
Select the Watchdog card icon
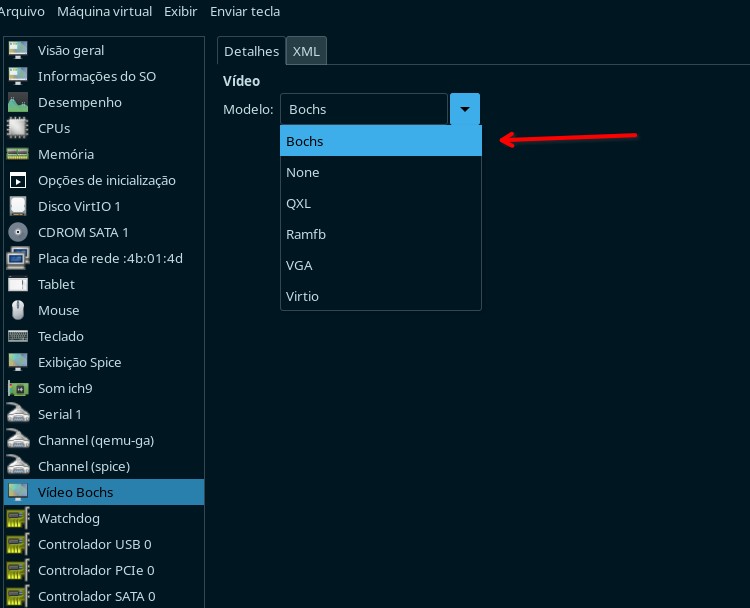pyautogui.click(x=18, y=518)
